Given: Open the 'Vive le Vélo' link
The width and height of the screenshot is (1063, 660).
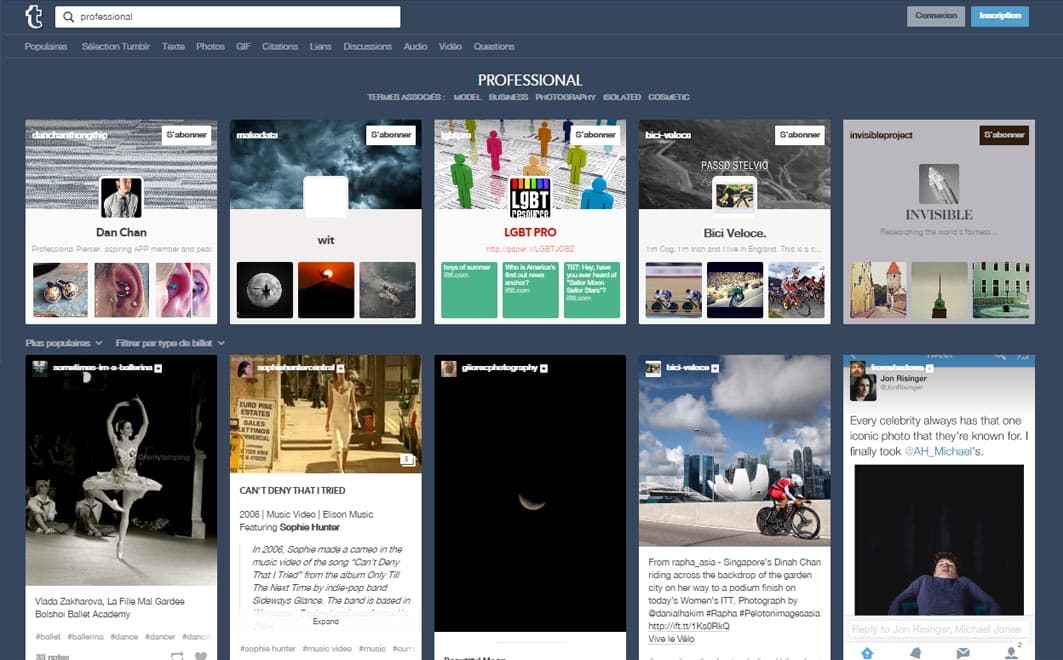Looking at the screenshot, I should coord(671,639).
